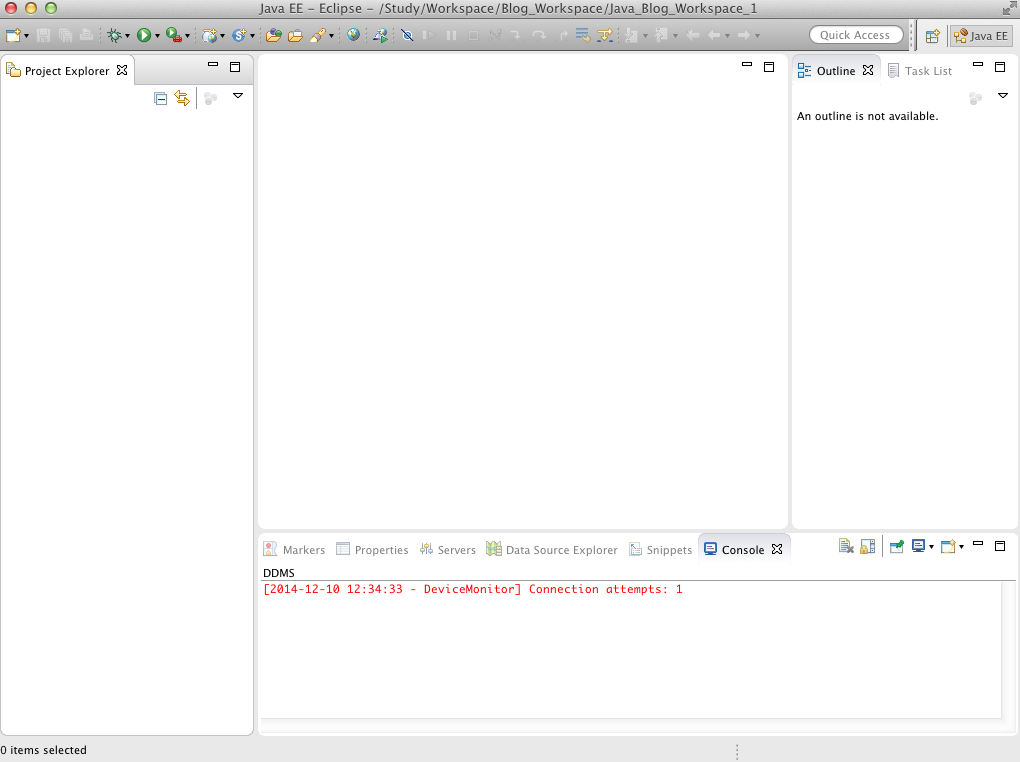Click the Search flashlight icon
The height and width of the screenshot is (762, 1020).
point(317,35)
